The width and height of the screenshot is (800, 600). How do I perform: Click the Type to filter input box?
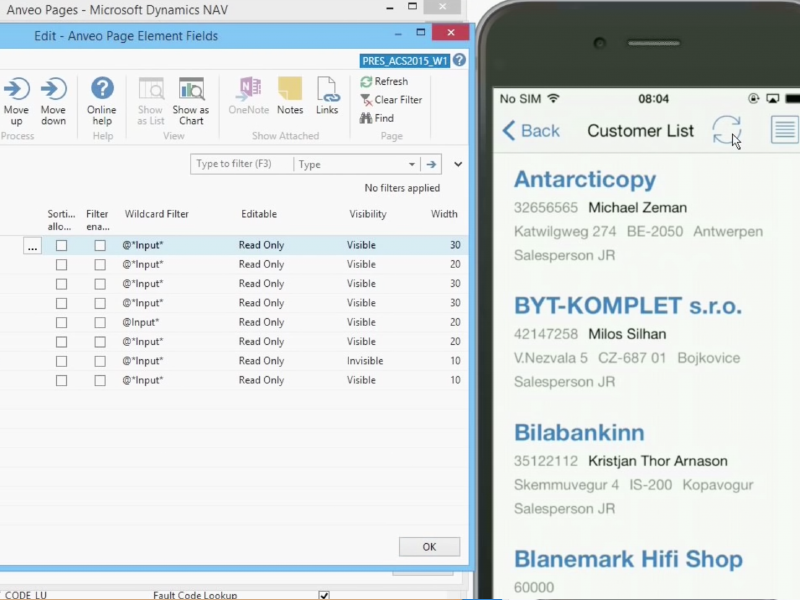point(242,164)
